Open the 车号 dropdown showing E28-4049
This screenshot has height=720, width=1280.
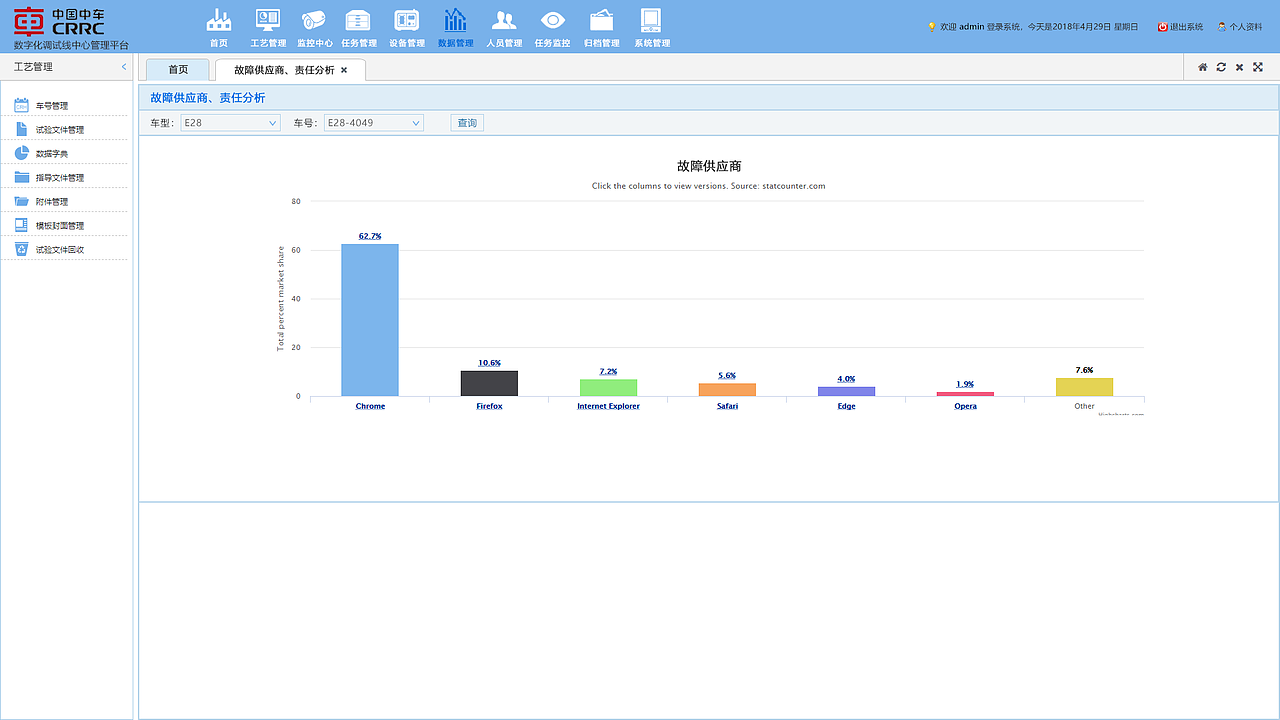point(374,123)
